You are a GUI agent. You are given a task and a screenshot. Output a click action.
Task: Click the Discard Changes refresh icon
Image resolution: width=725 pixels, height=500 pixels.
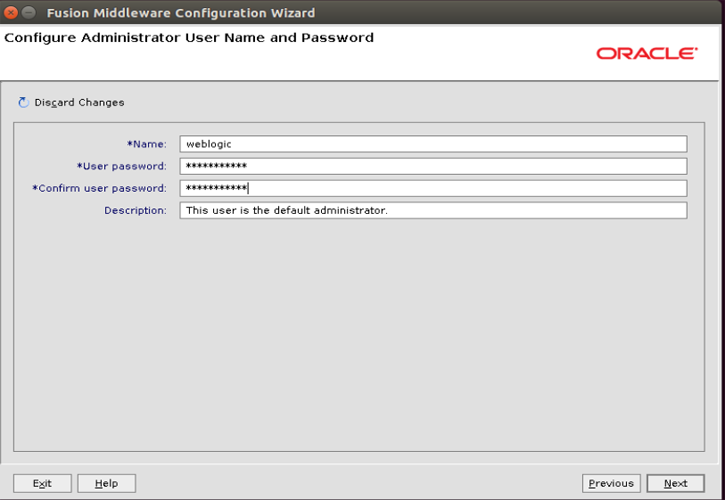pyautogui.click(x=23, y=102)
